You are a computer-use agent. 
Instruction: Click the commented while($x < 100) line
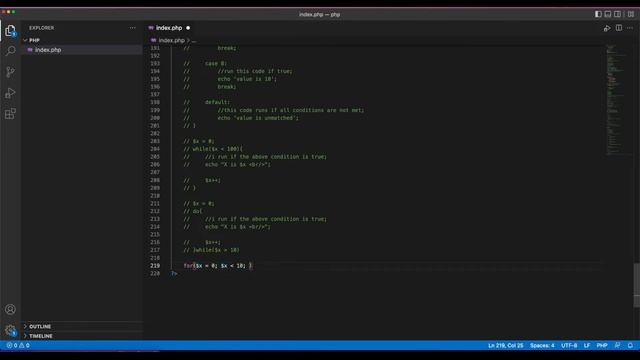213,149
